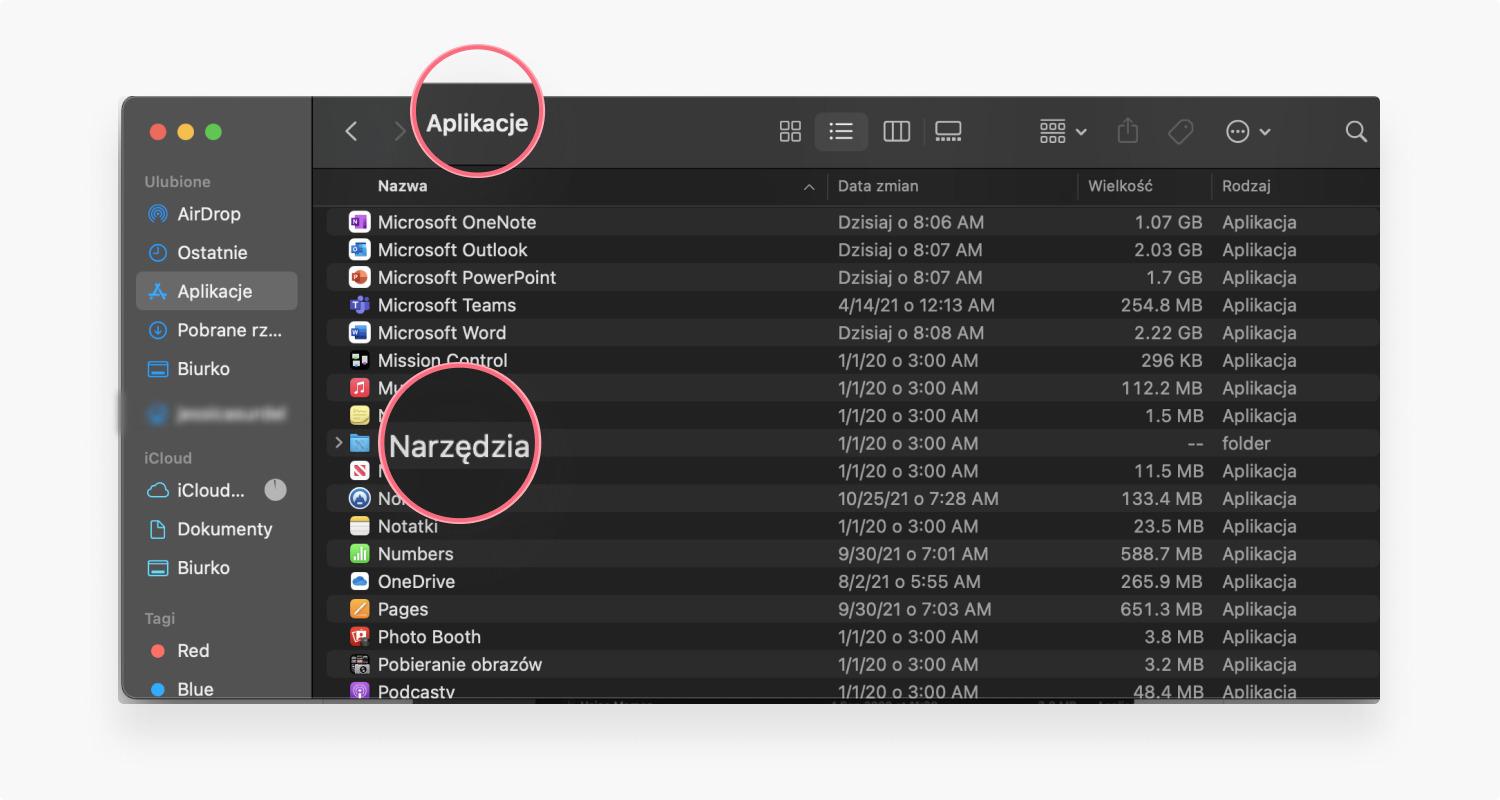Click the Tags toolbar icon
The image size is (1500, 800).
1181,131
